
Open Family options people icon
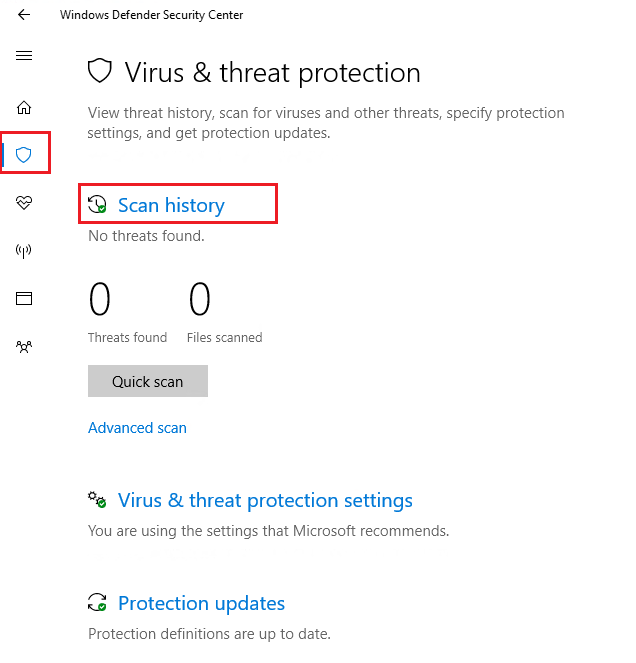pyautogui.click(x=24, y=347)
